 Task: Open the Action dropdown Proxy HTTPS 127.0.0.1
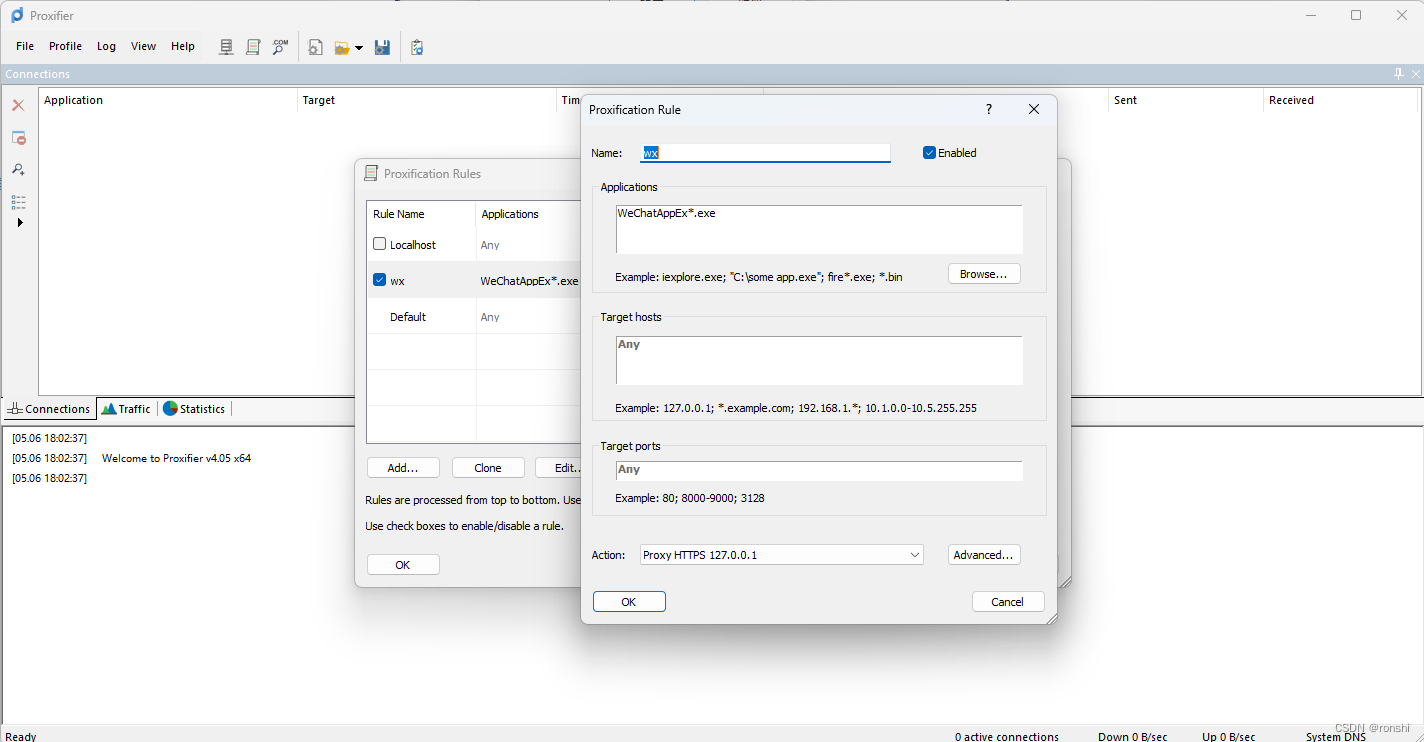(781, 555)
